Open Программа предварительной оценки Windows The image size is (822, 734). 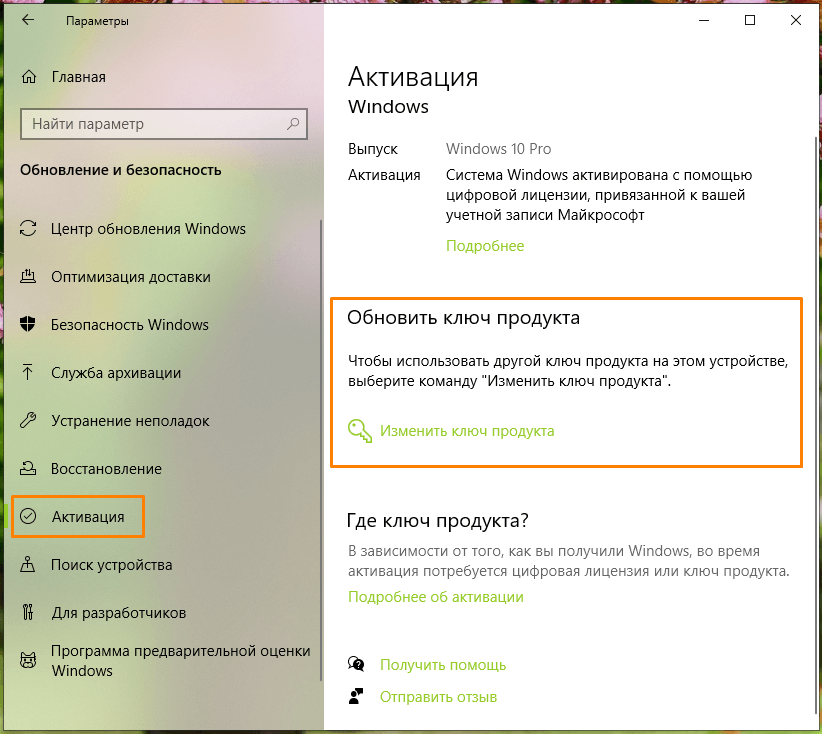click(180, 661)
